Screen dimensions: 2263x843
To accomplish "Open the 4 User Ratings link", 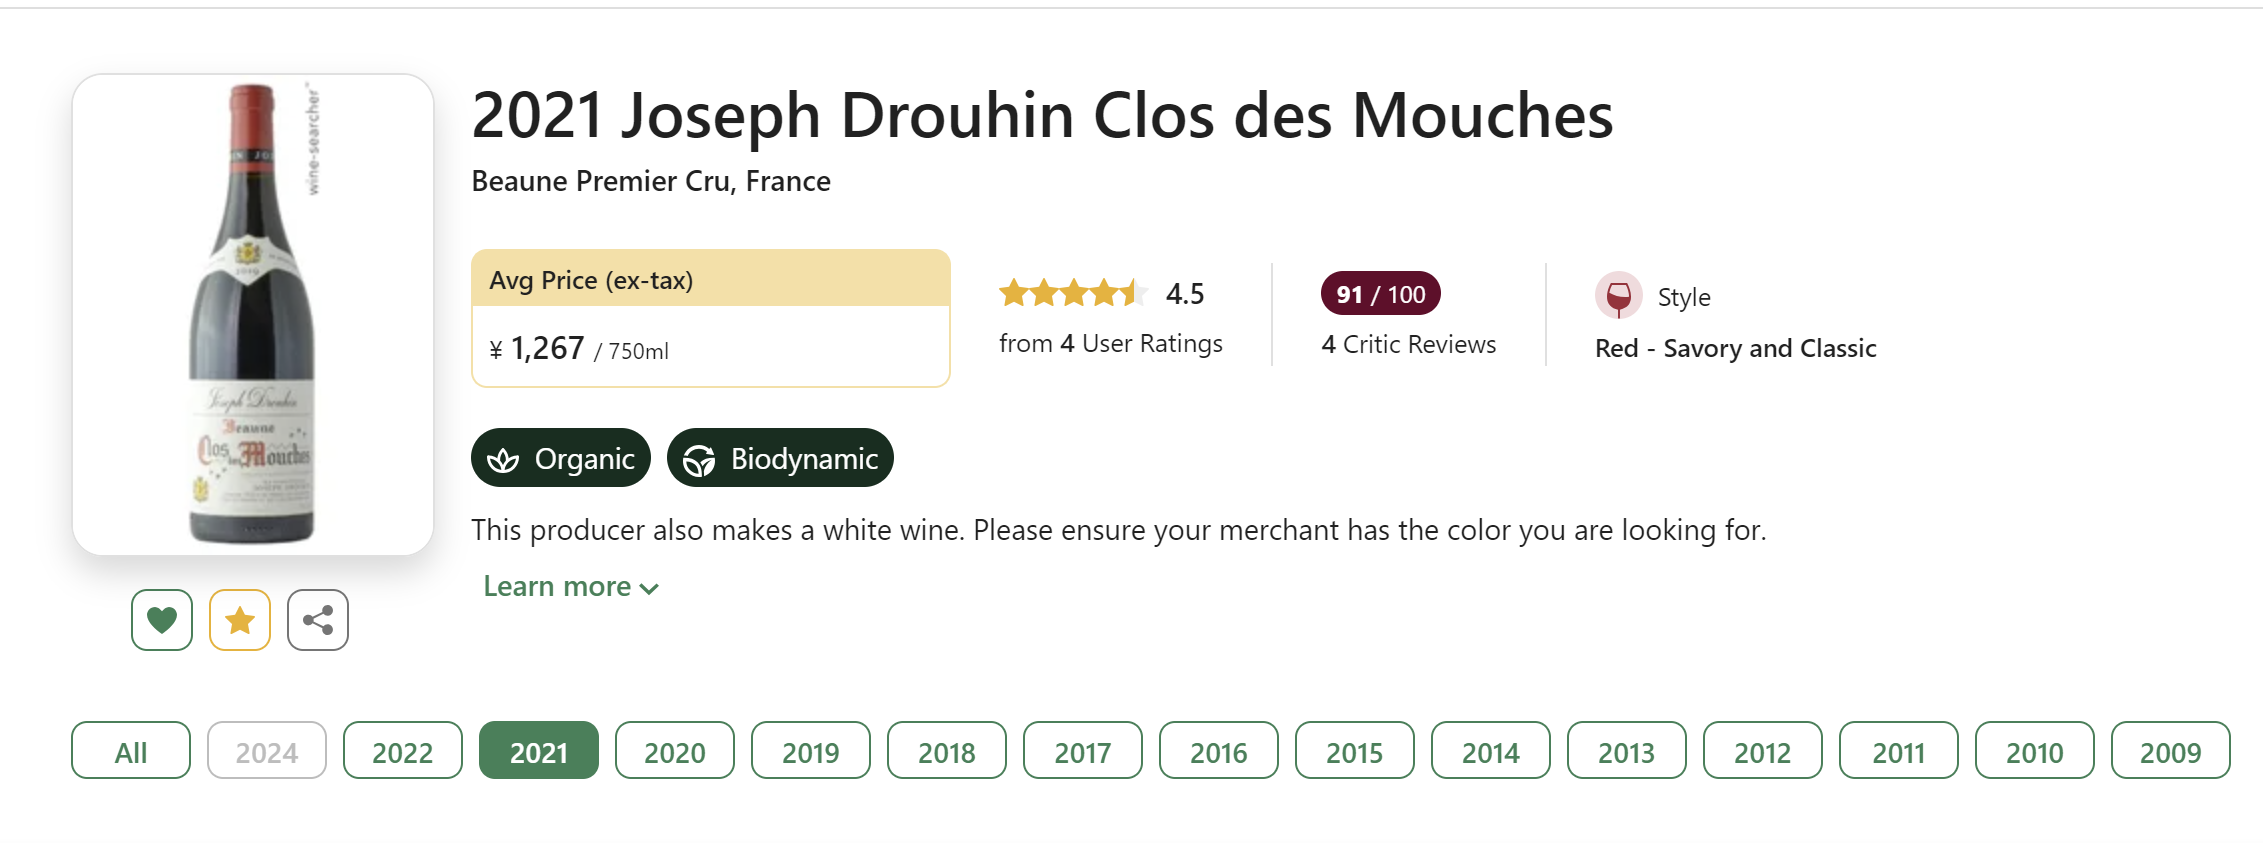I will pos(1111,343).
